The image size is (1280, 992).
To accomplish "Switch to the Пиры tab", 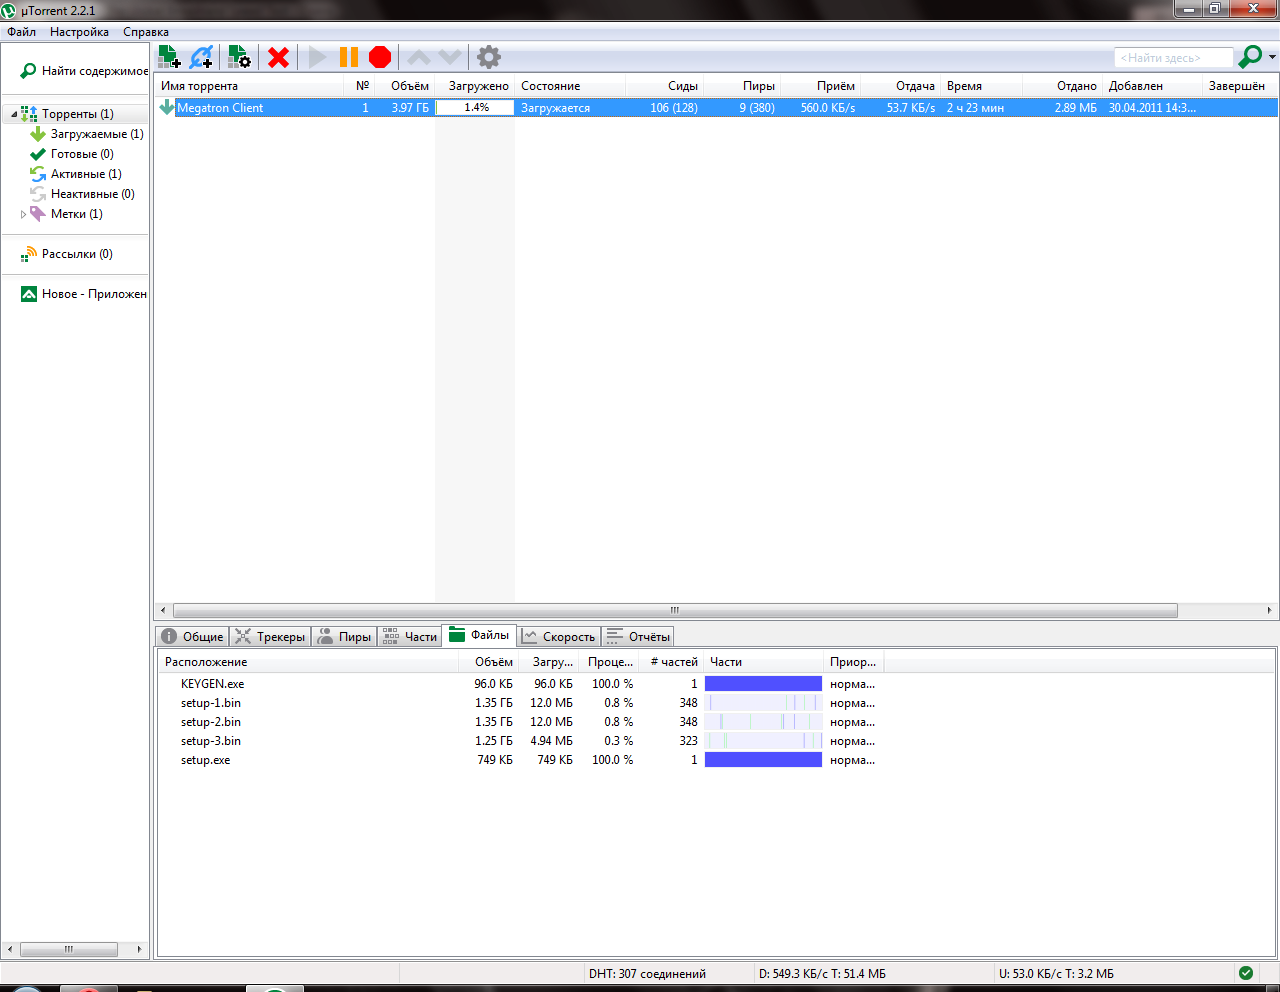I will 344,636.
